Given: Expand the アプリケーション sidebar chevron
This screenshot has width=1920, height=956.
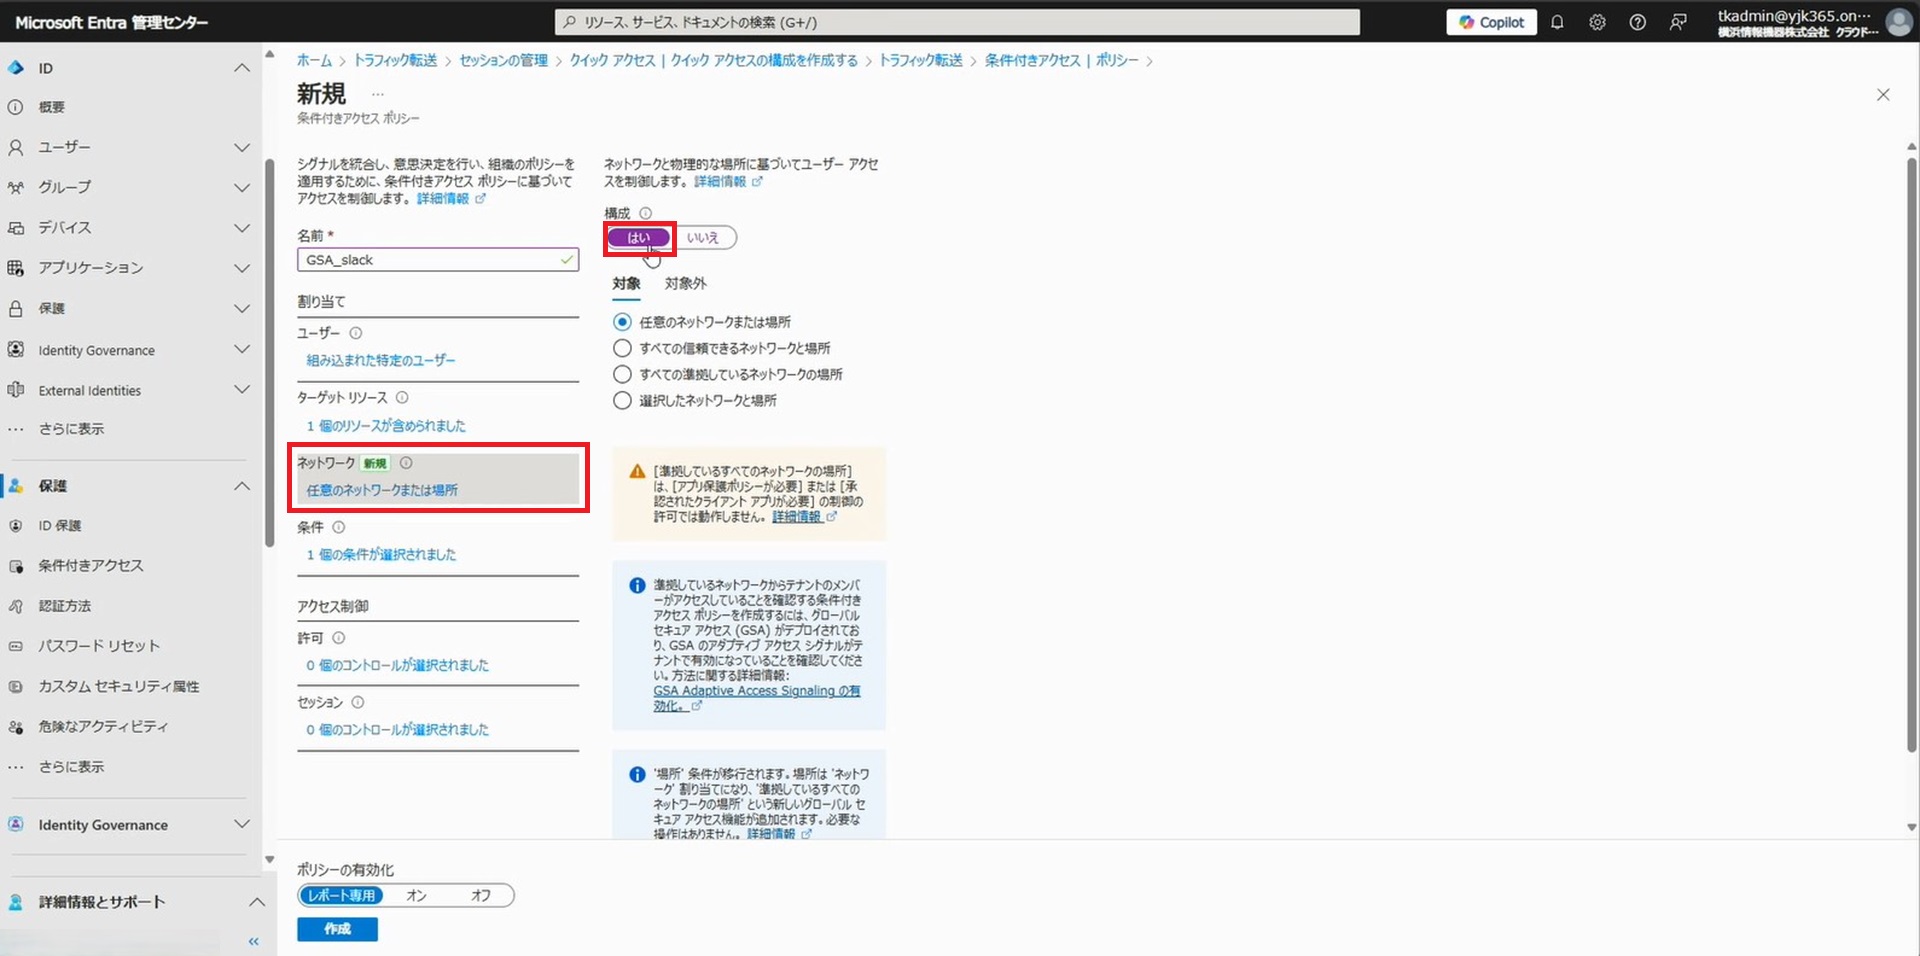Looking at the screenshot, I should coord(242,268).
